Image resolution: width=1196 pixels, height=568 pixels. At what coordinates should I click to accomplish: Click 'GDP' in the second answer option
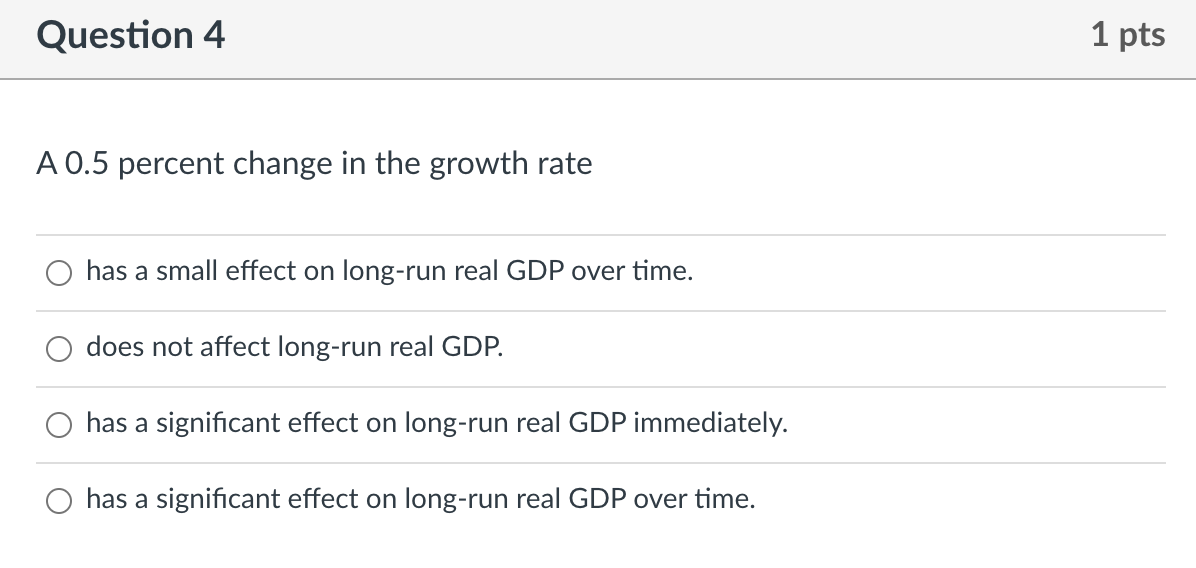[472, 347]
